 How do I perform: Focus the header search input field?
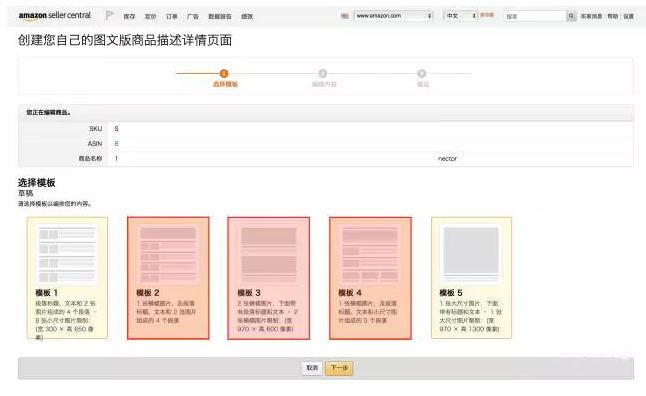tap(535, 16)
